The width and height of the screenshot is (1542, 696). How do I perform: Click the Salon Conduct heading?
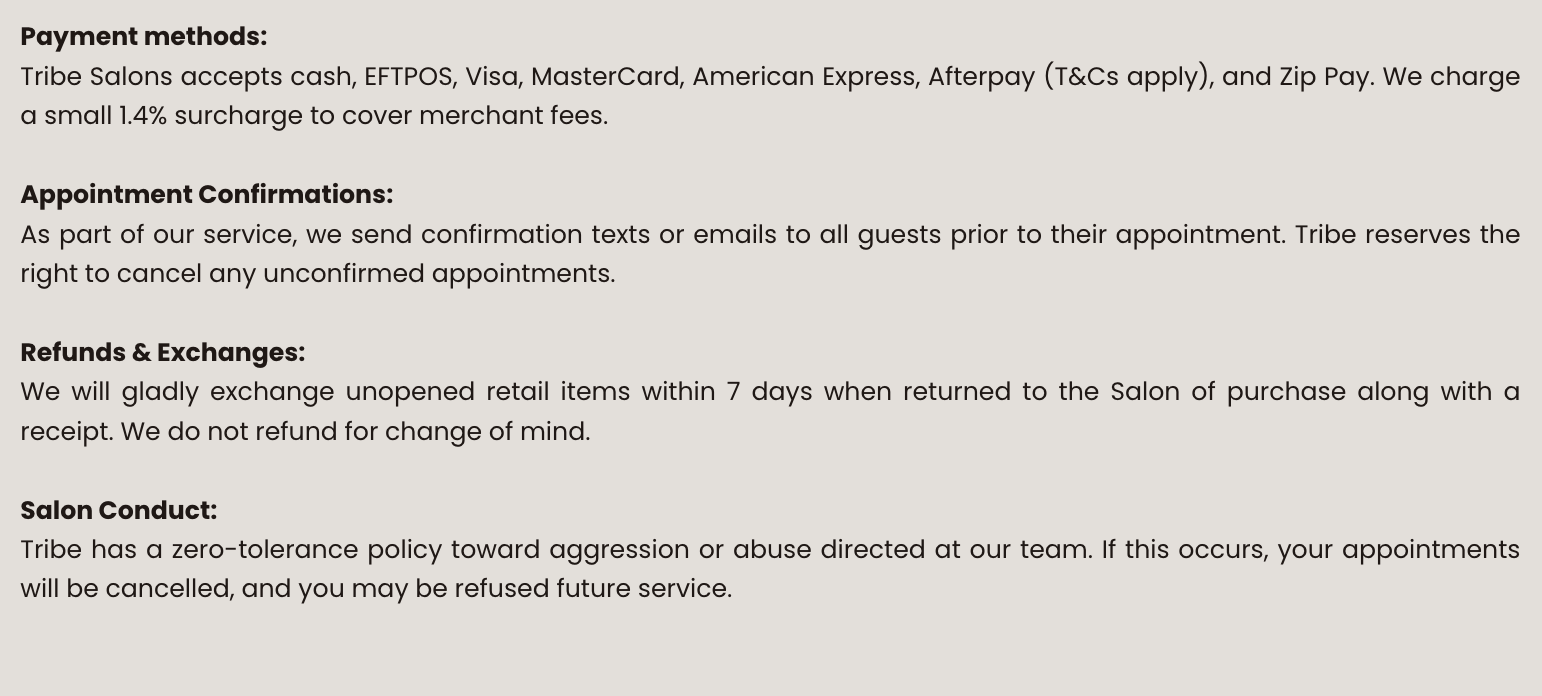tap(118, 511)
